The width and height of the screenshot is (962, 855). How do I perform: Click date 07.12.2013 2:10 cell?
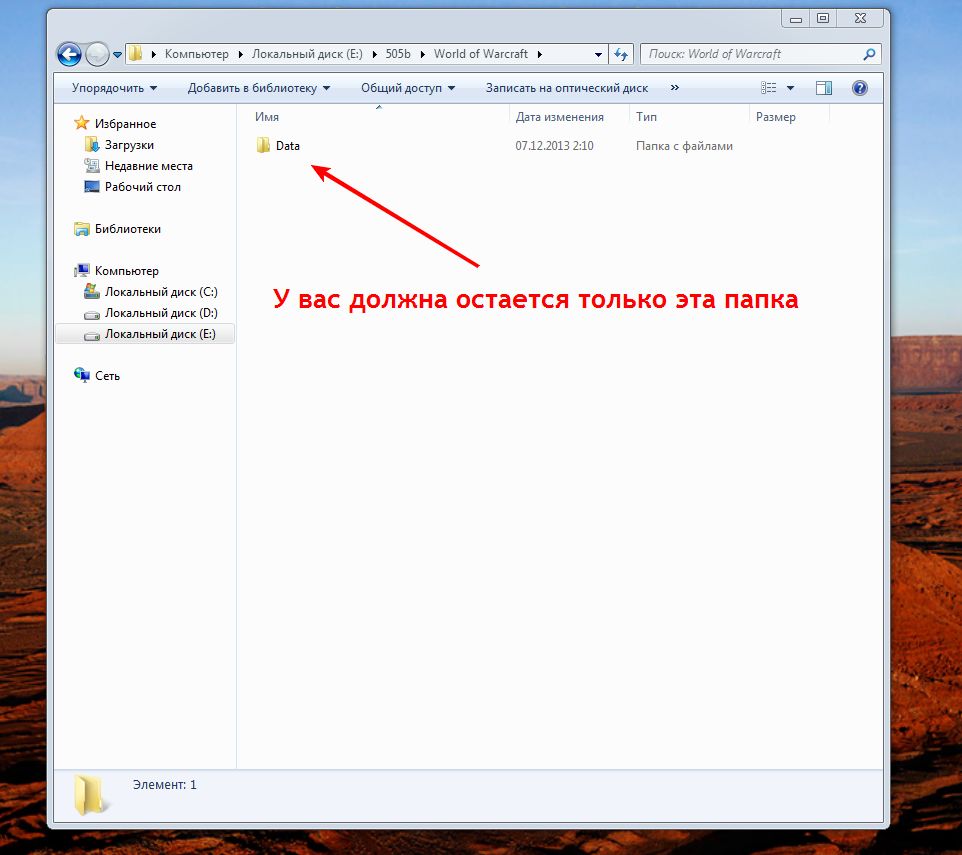[x=554, y=146]
